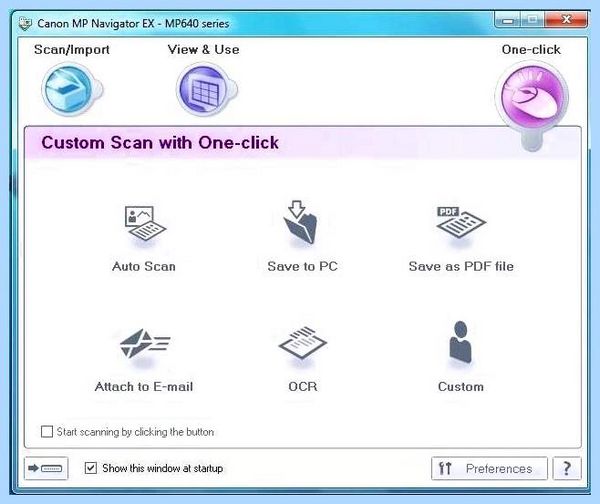This screenshot has height=504, width=600.
Task: Open help with the question mark button
Action: tap(567, 468)
